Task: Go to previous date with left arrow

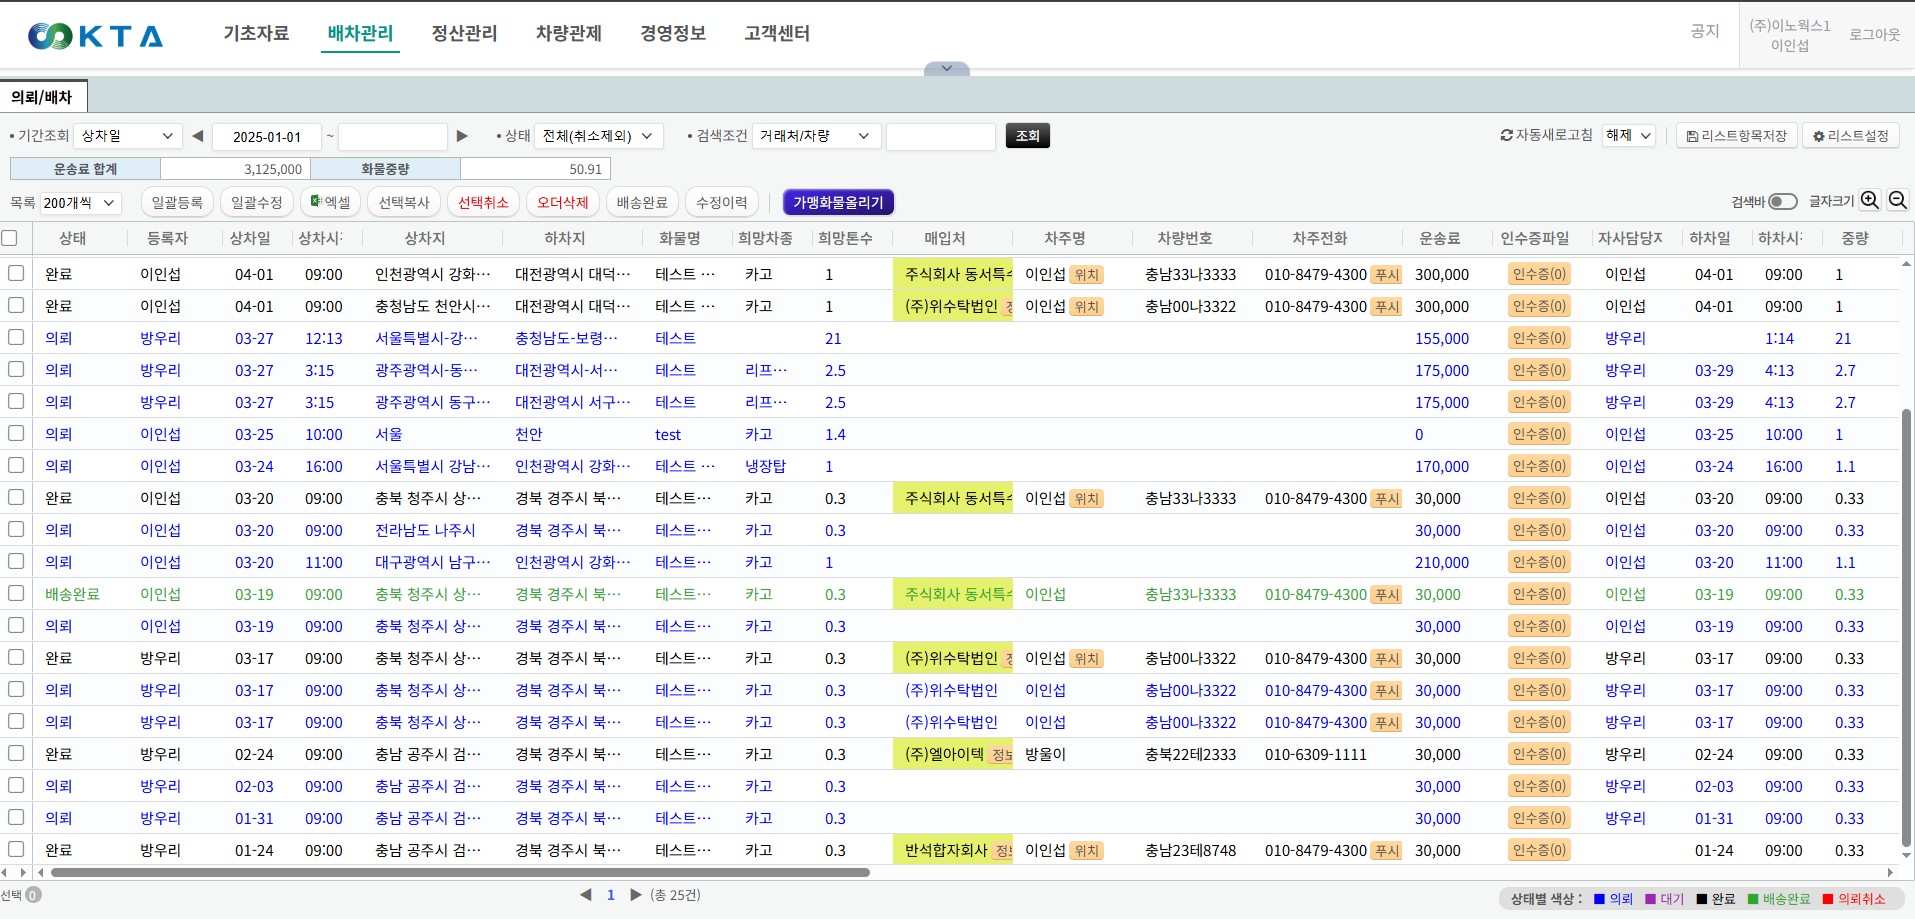Action: (x=197, y=136)
